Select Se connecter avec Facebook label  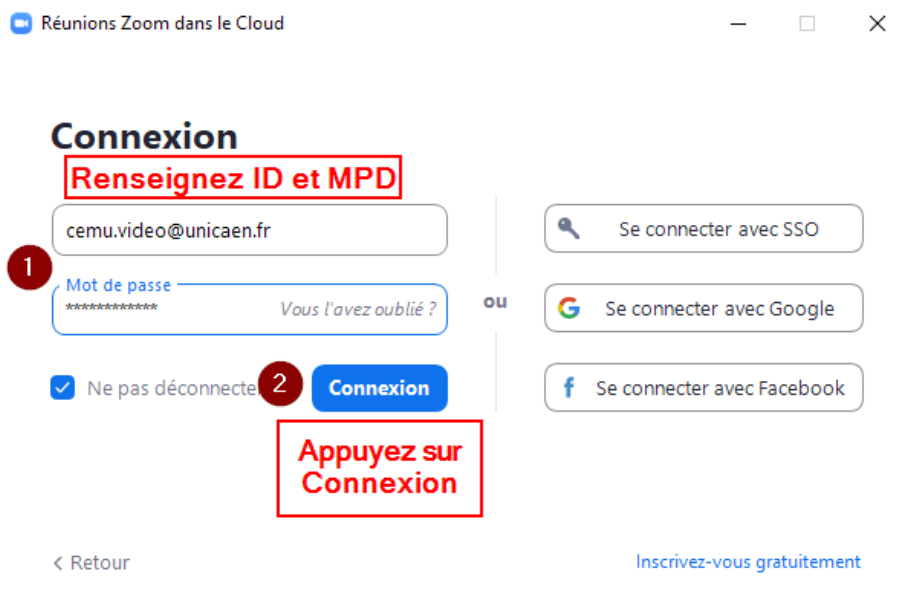pos(720,388)
